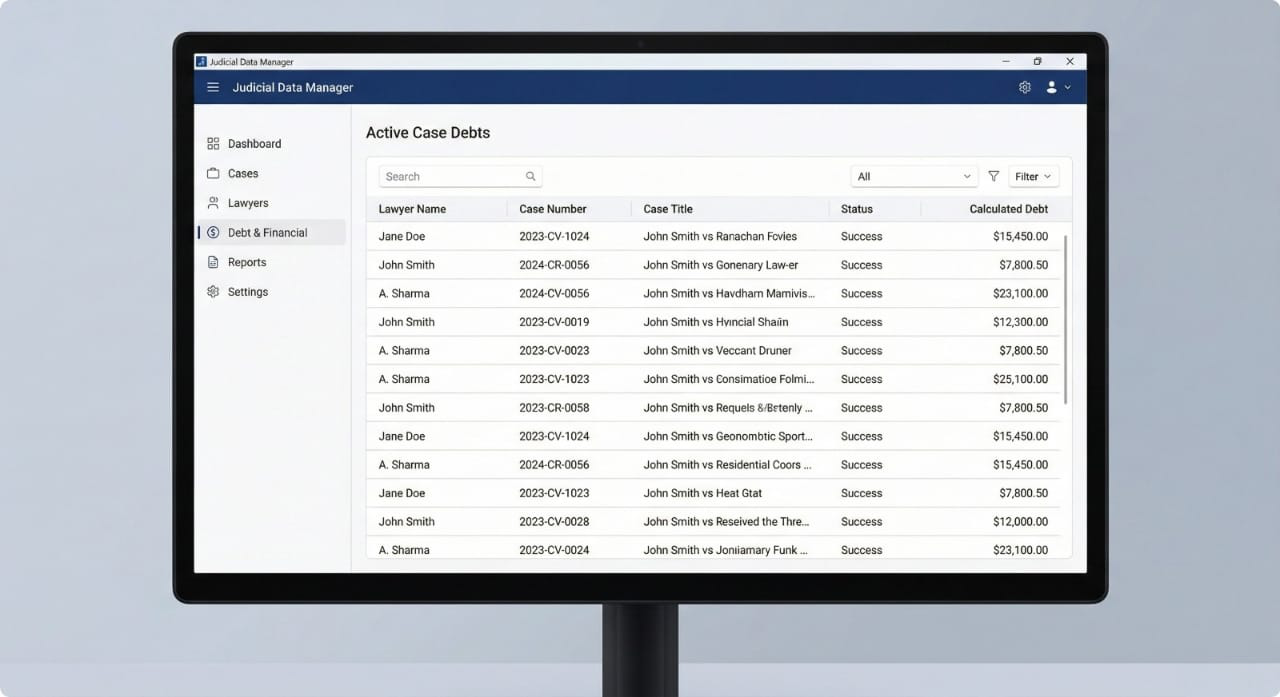Click the Dashboard grid icon in sidebar
The height and width of the screenshot is (697, 1280).
tap(213, 144)
